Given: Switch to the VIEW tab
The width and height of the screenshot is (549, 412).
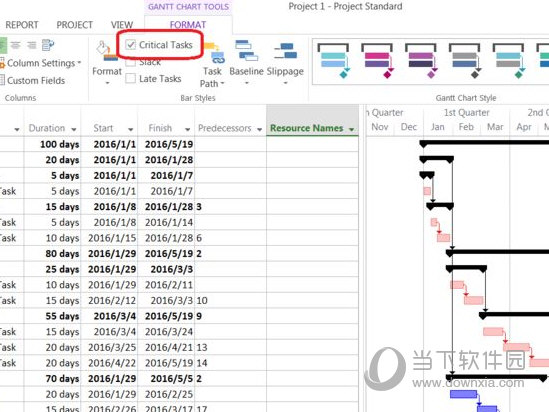Looking at the screenshot, I should (122, 25).
